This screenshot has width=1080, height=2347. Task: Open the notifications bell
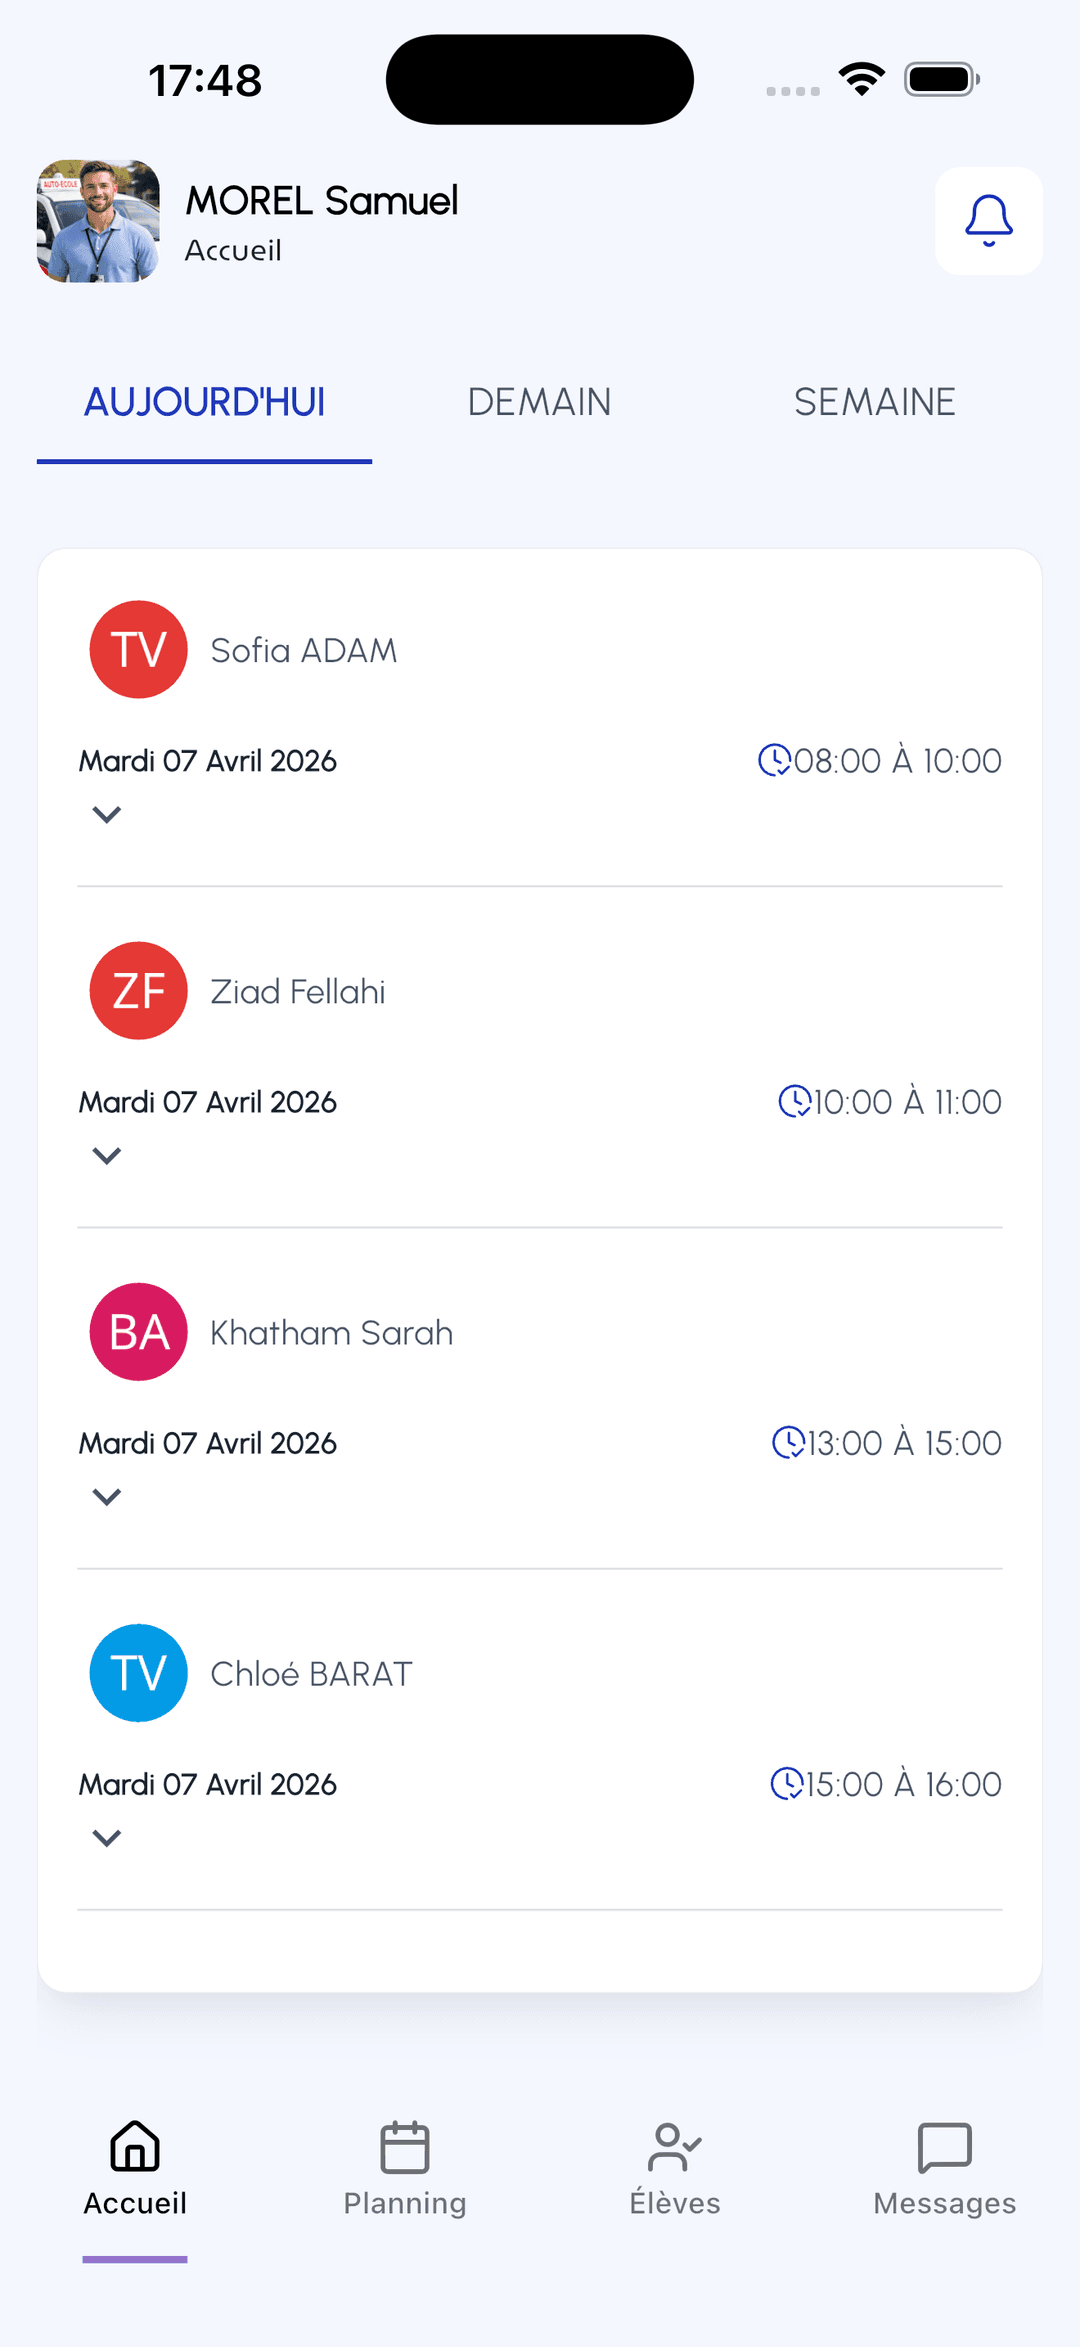pyautogui.click(x=988, y=221)
